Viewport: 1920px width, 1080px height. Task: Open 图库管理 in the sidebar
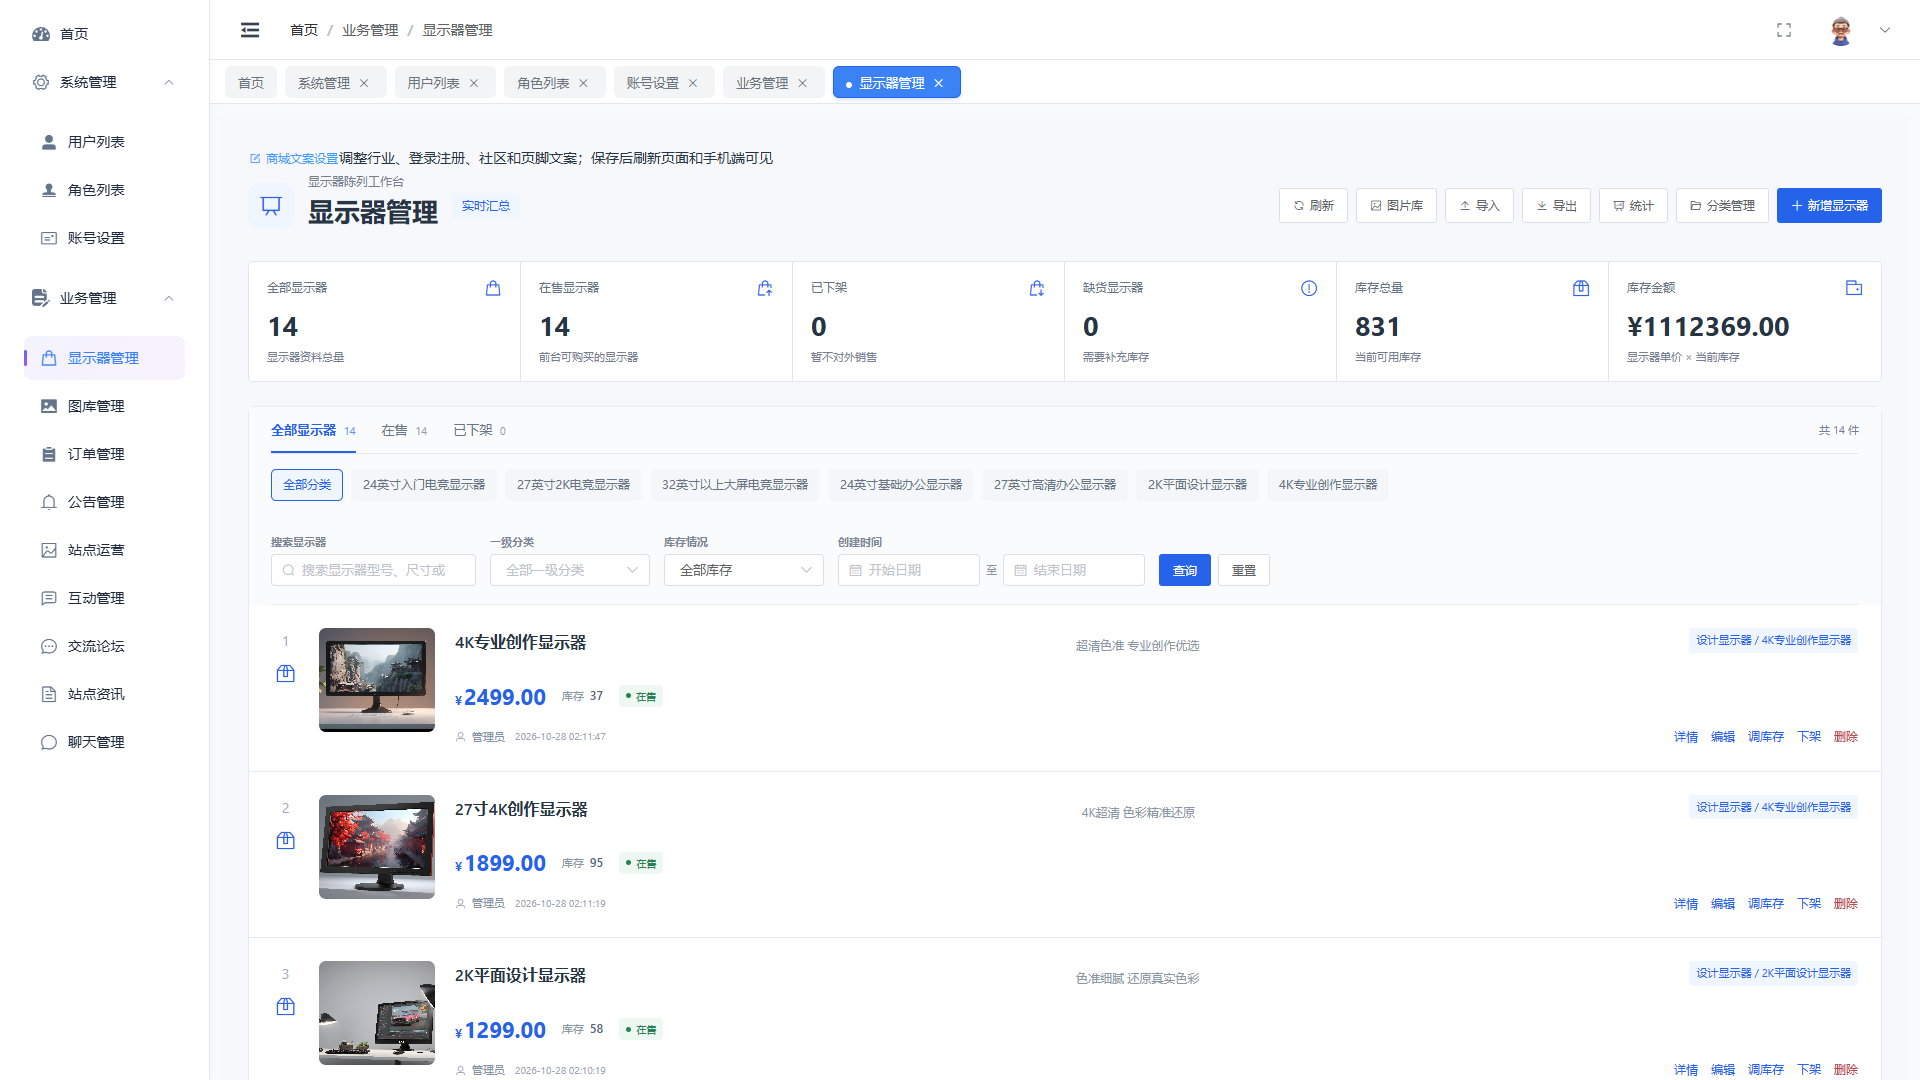pos(104,406)
